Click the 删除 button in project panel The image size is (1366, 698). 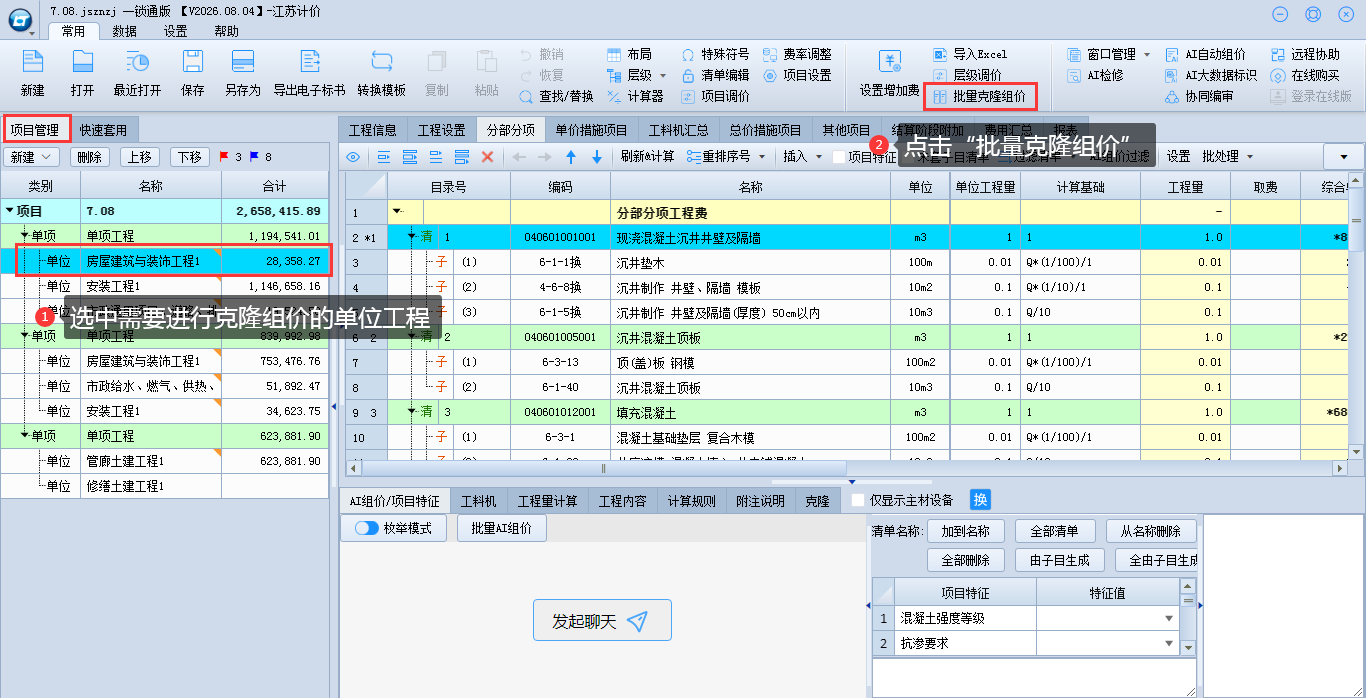(90, 157)
